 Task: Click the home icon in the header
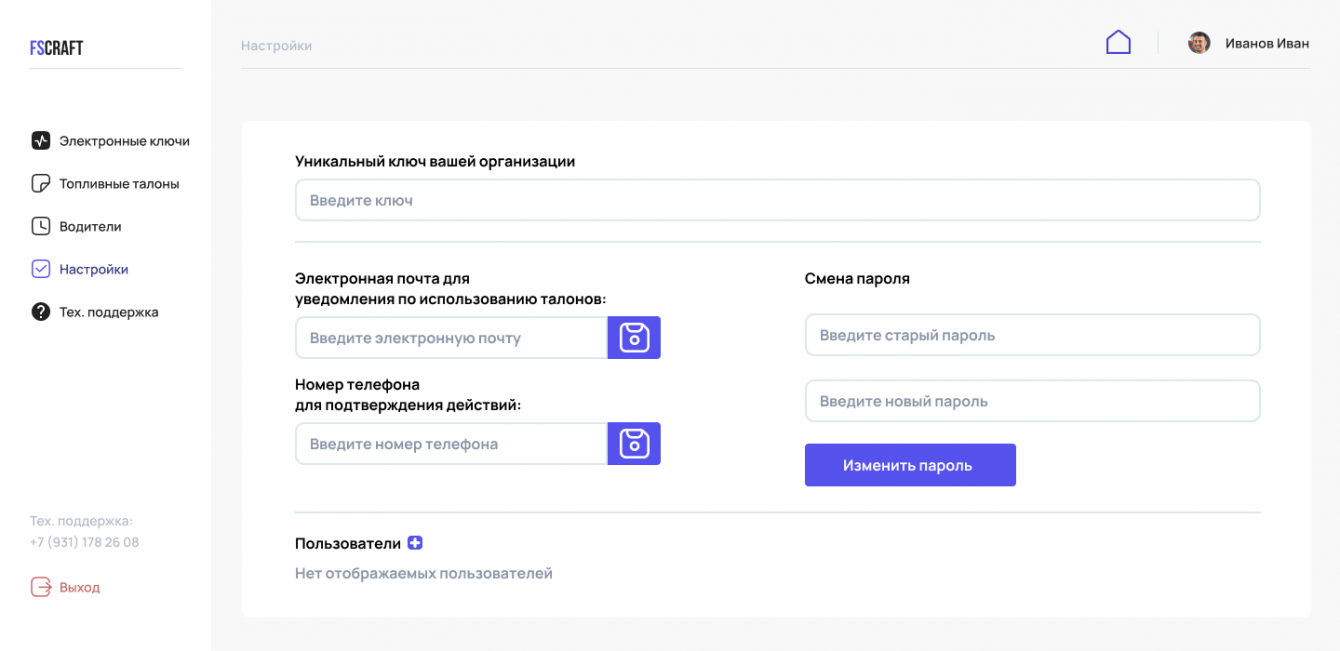point(1118,42)
